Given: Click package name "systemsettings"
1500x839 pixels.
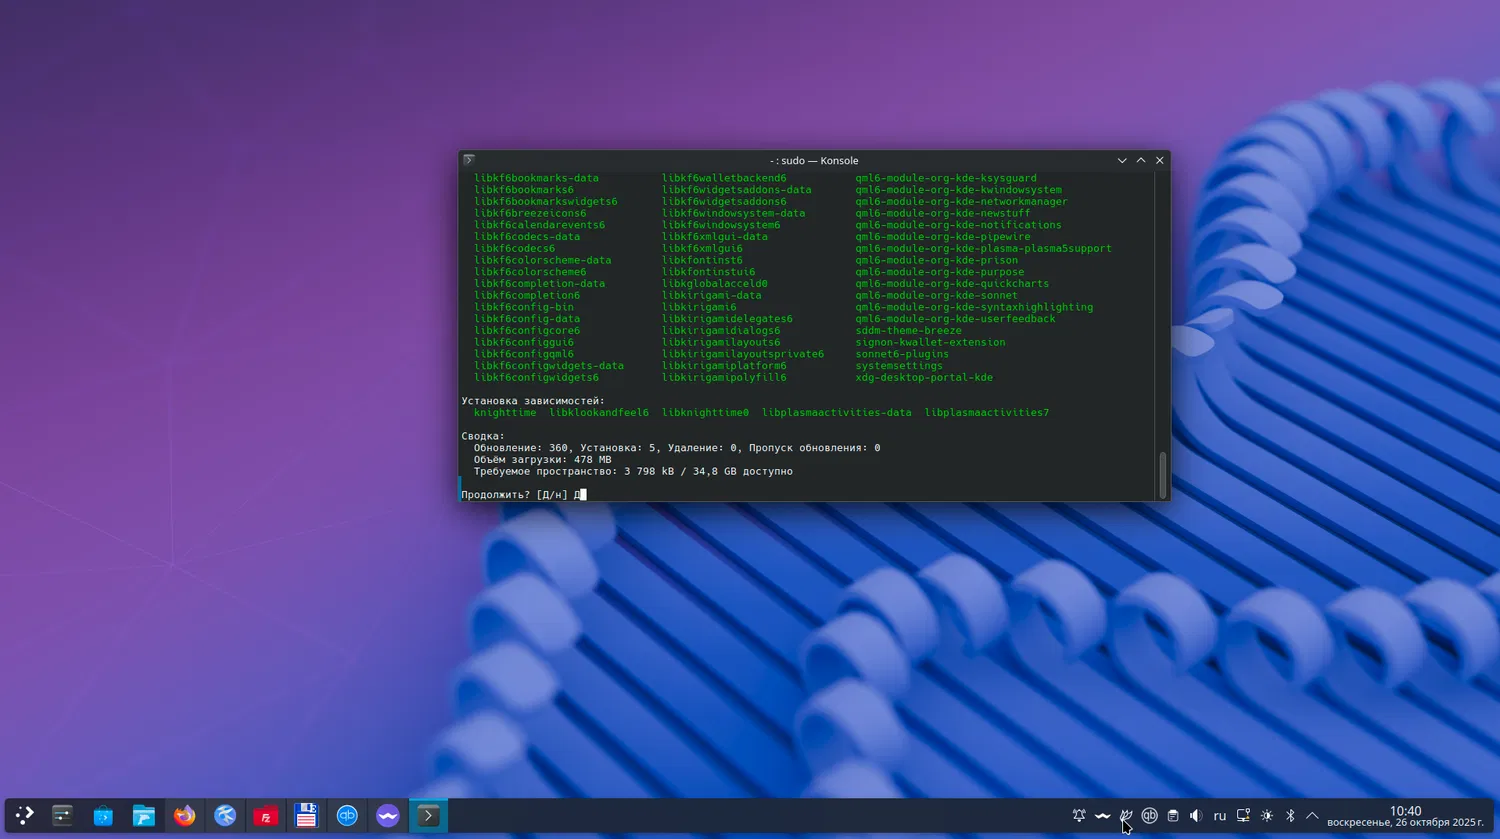Looking at the screenshot, I should coord(899,366).
